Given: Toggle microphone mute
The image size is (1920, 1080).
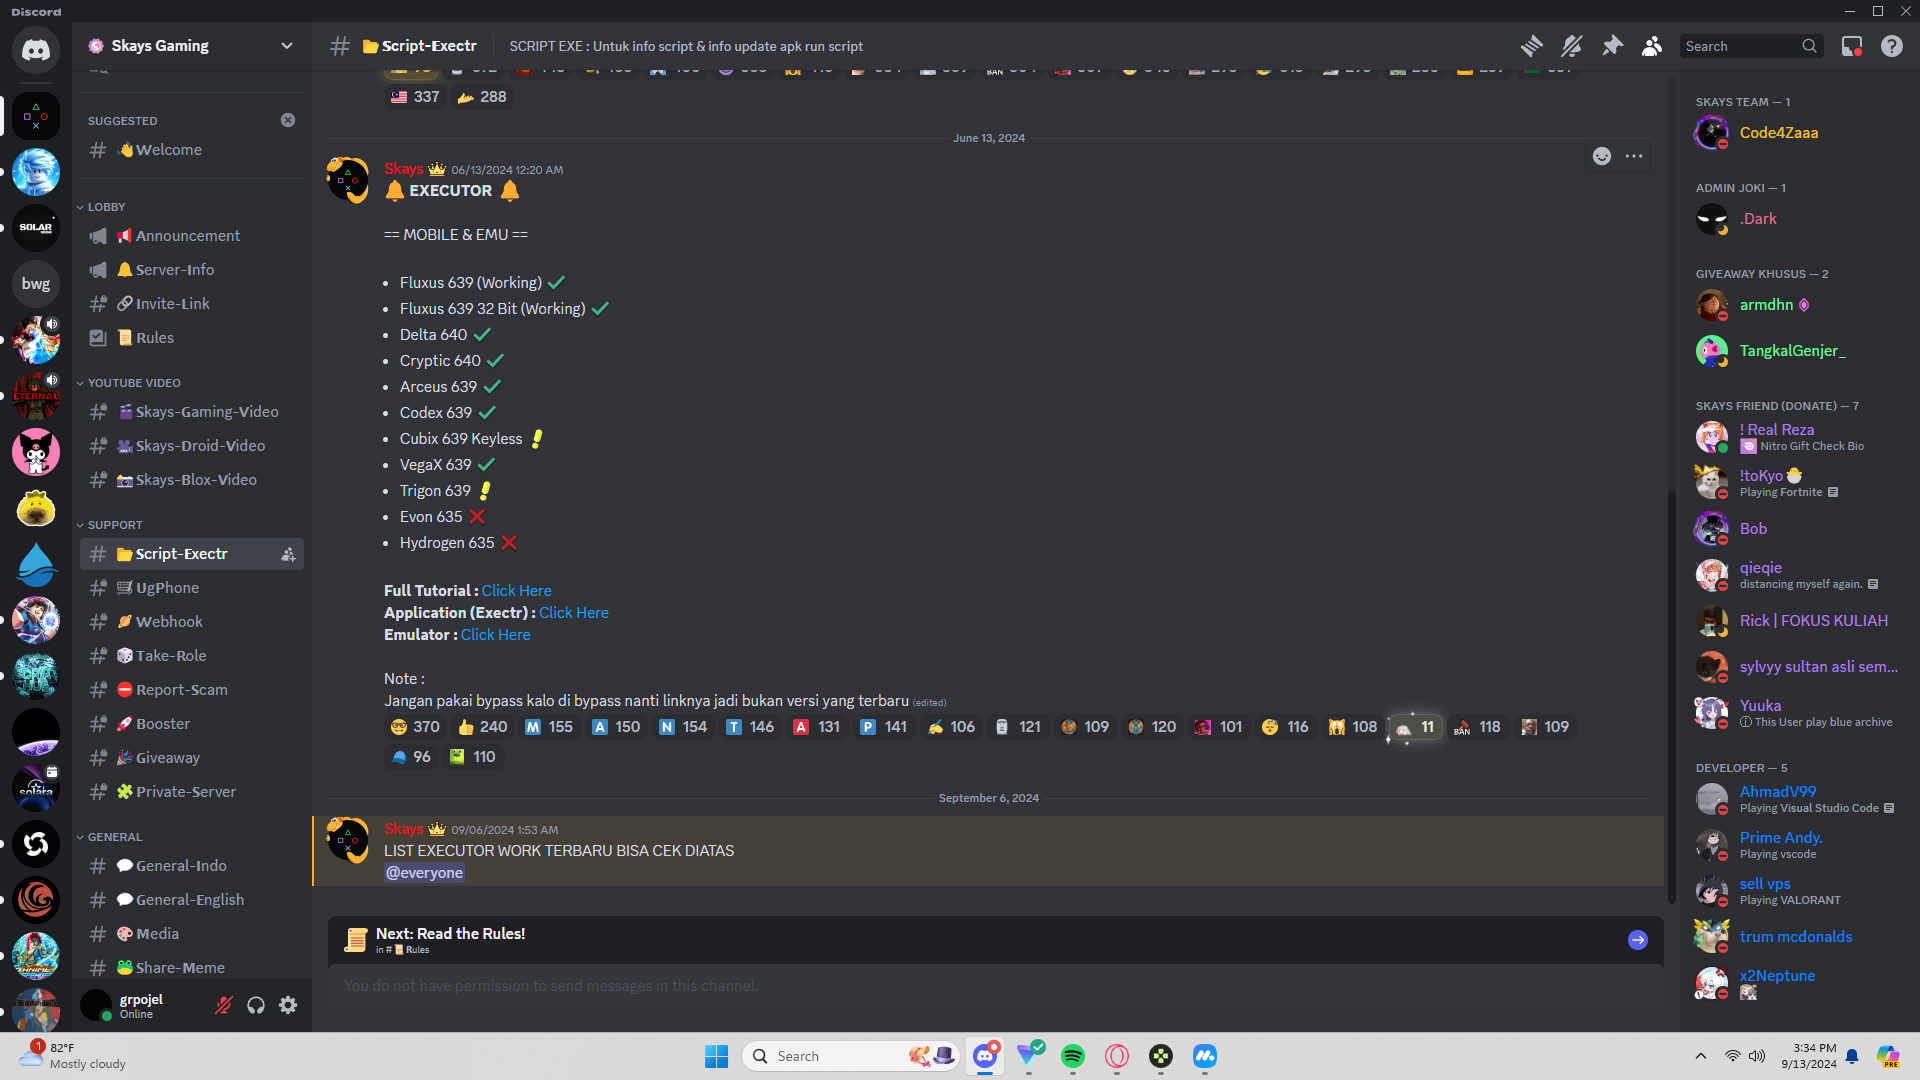Looking at the screenshot, I should 224,1005.
